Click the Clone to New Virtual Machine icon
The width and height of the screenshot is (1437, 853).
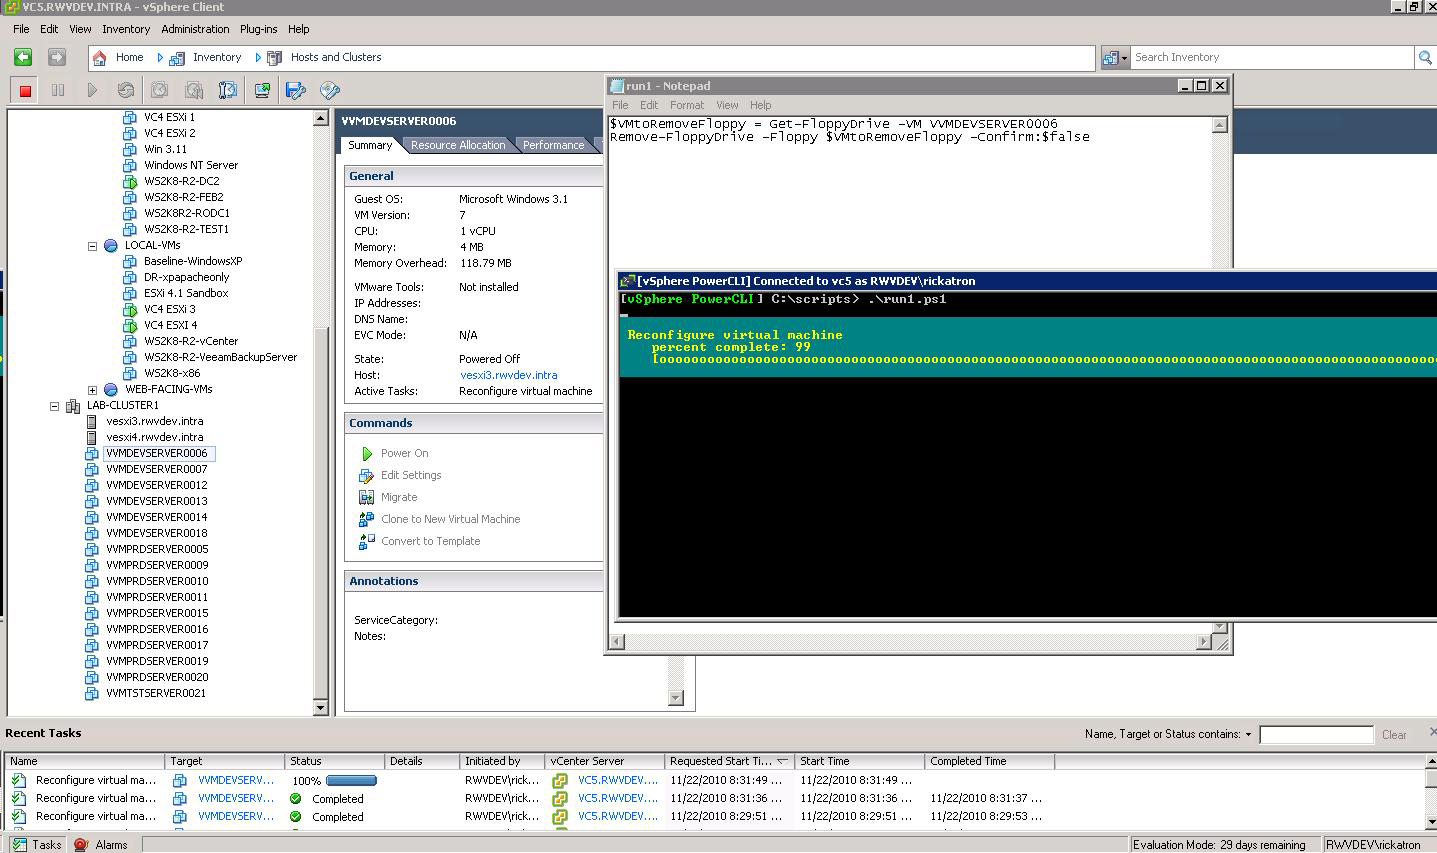pos(366,519)
